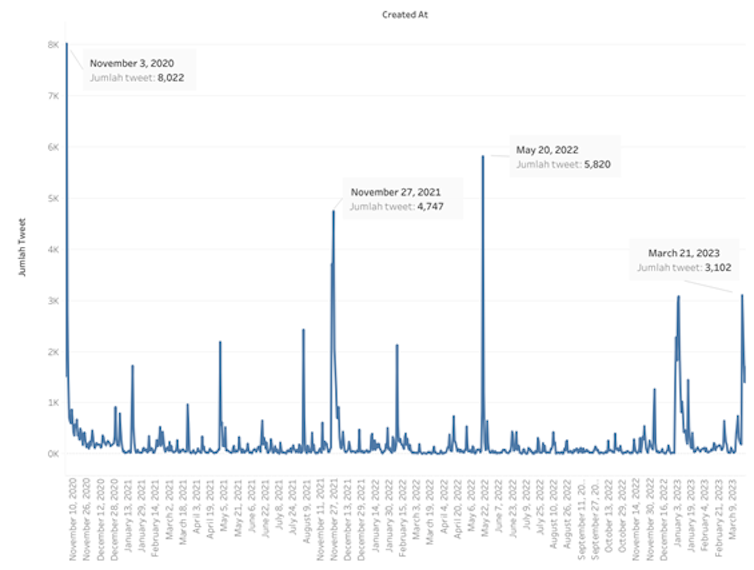Image resolution: width=754 pixels, height=570 pixels.
Task: Click the 5K y-axis tick label
Action: point(52,198)
